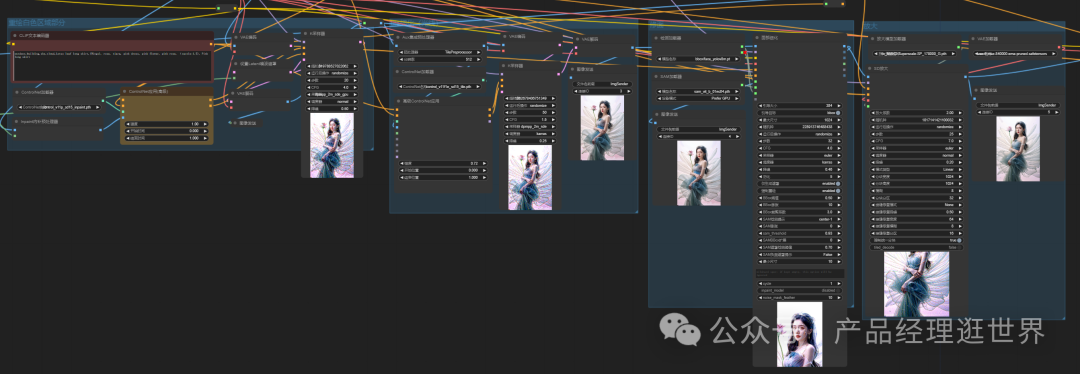This screenshot has height=374, width=1080.
Task: Increase CFG 4.0 arrow on dpmpp_2m_sde_gpu sampler
Action: click(x=354, y=87)
